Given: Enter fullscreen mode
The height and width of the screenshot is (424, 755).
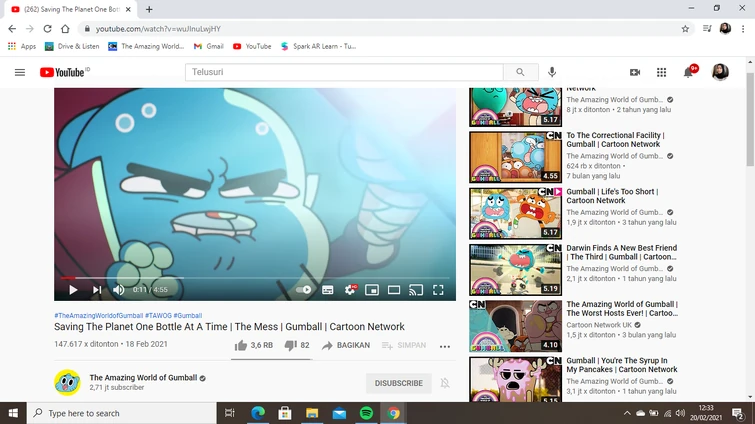Looking at the screenshot, I should click(x=438, y=290).
